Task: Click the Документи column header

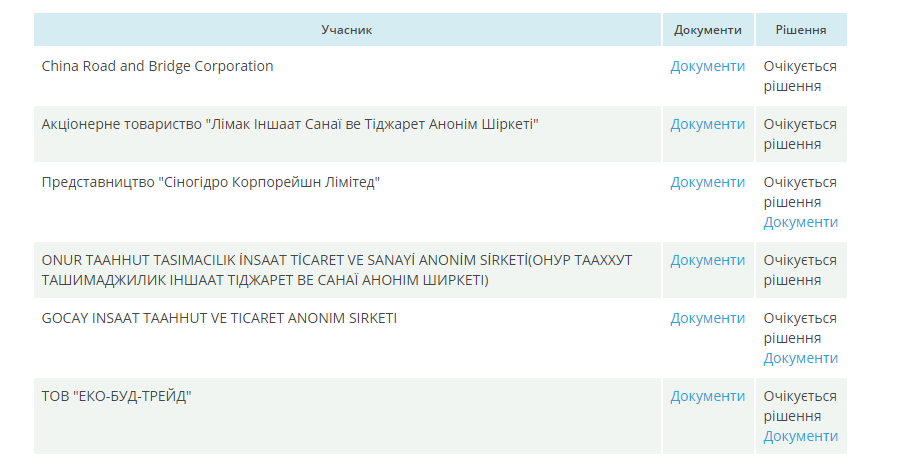Action: pos(707,30)
